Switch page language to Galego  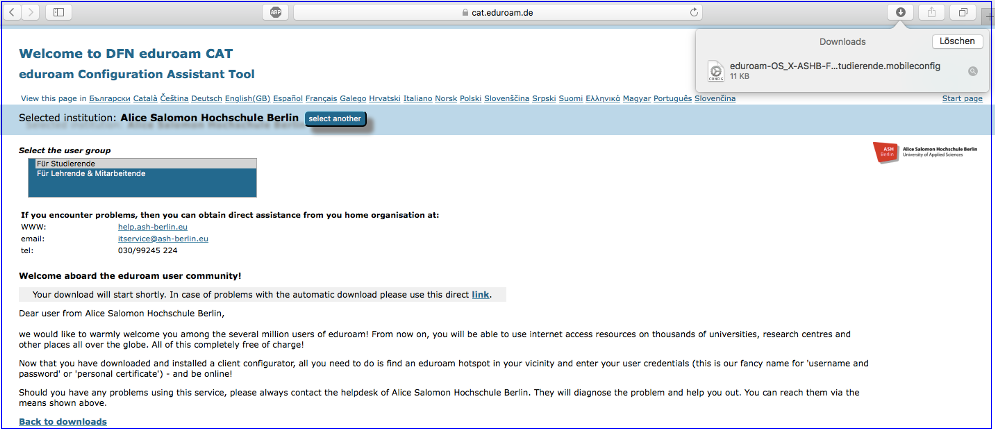click(x=353, y=98)
